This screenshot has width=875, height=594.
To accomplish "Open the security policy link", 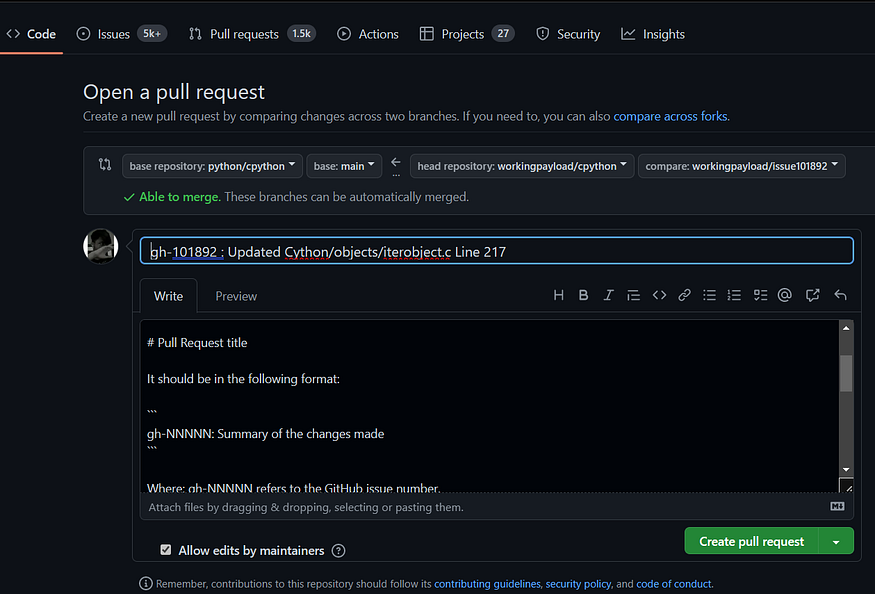I will pos(578,584).
